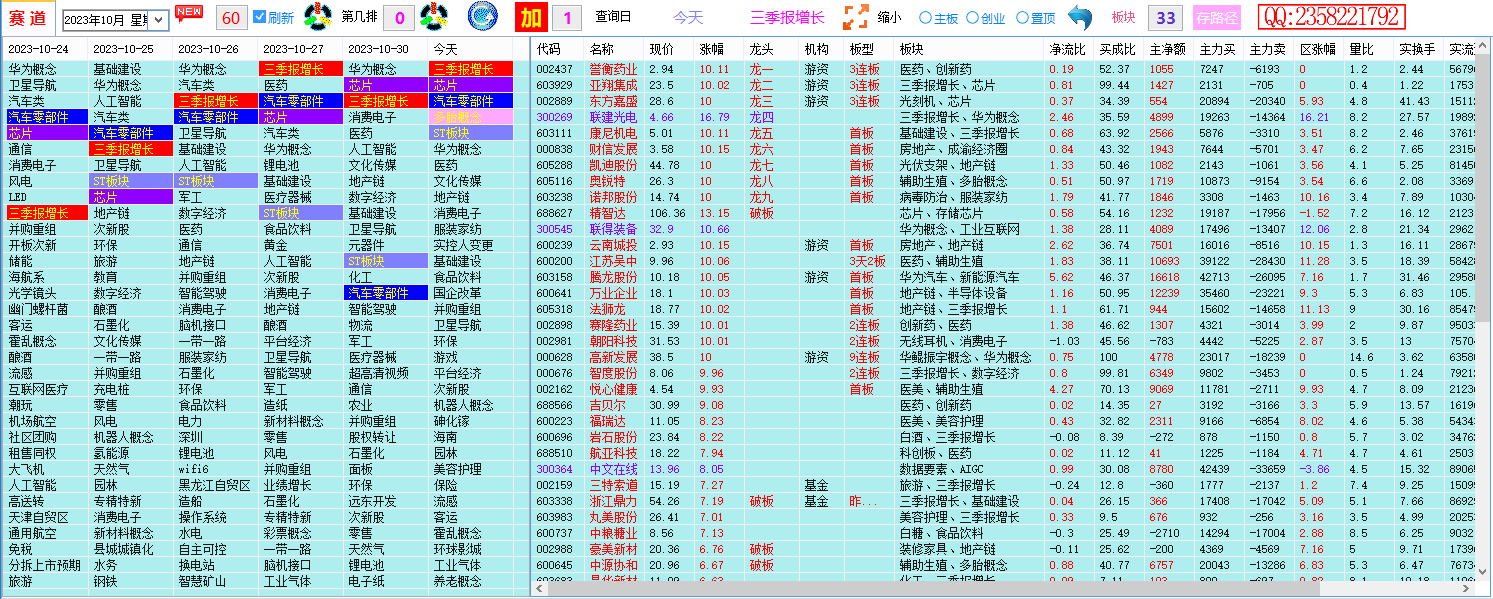Switch to the 赛道 tab
Screen dimensions: 1493x599
tap(30, 17)
